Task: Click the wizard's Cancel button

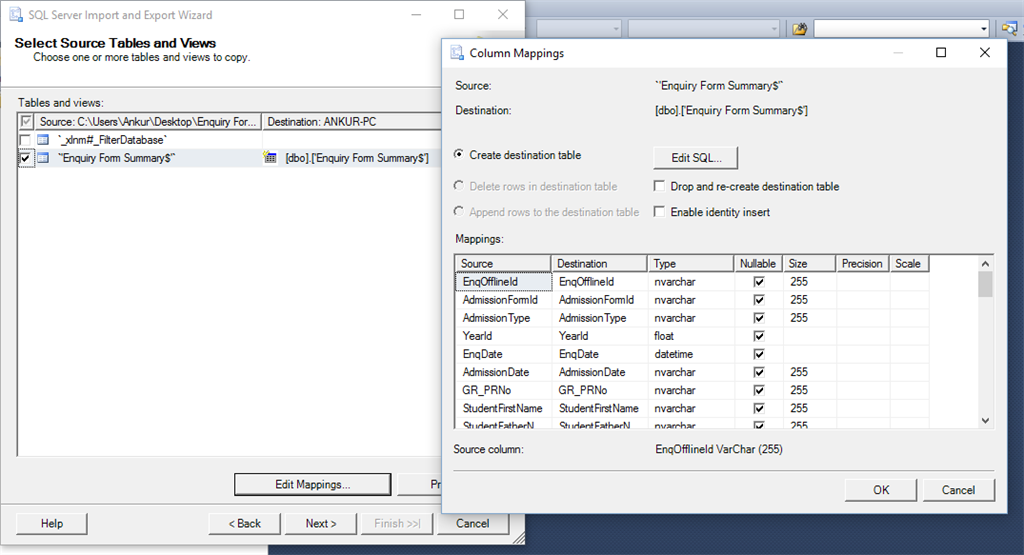Action: click(x=473, y=524)
